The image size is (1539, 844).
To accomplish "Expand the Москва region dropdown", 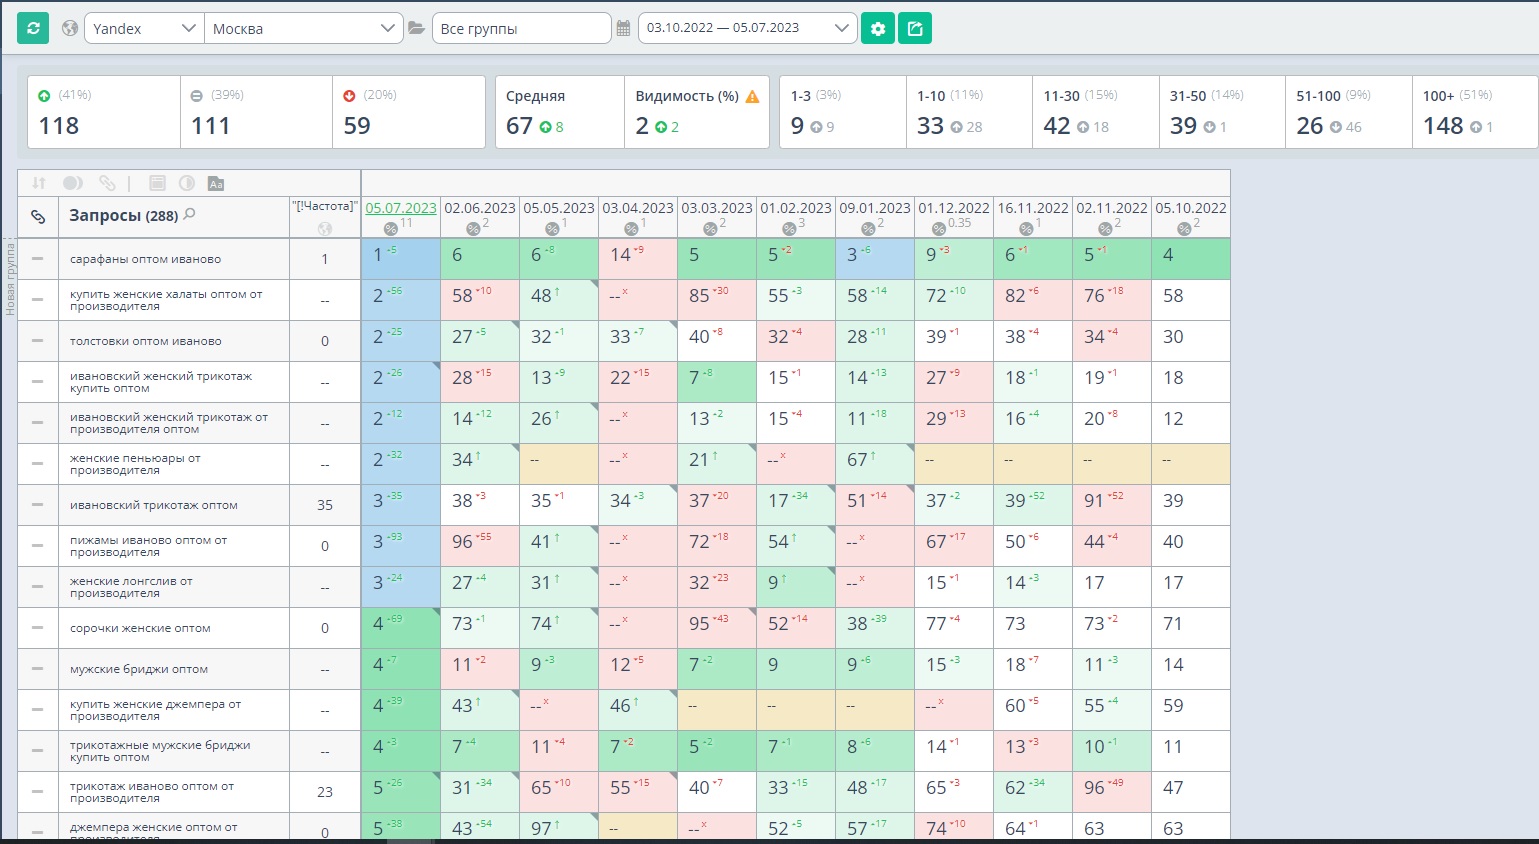I will (303, 28).
